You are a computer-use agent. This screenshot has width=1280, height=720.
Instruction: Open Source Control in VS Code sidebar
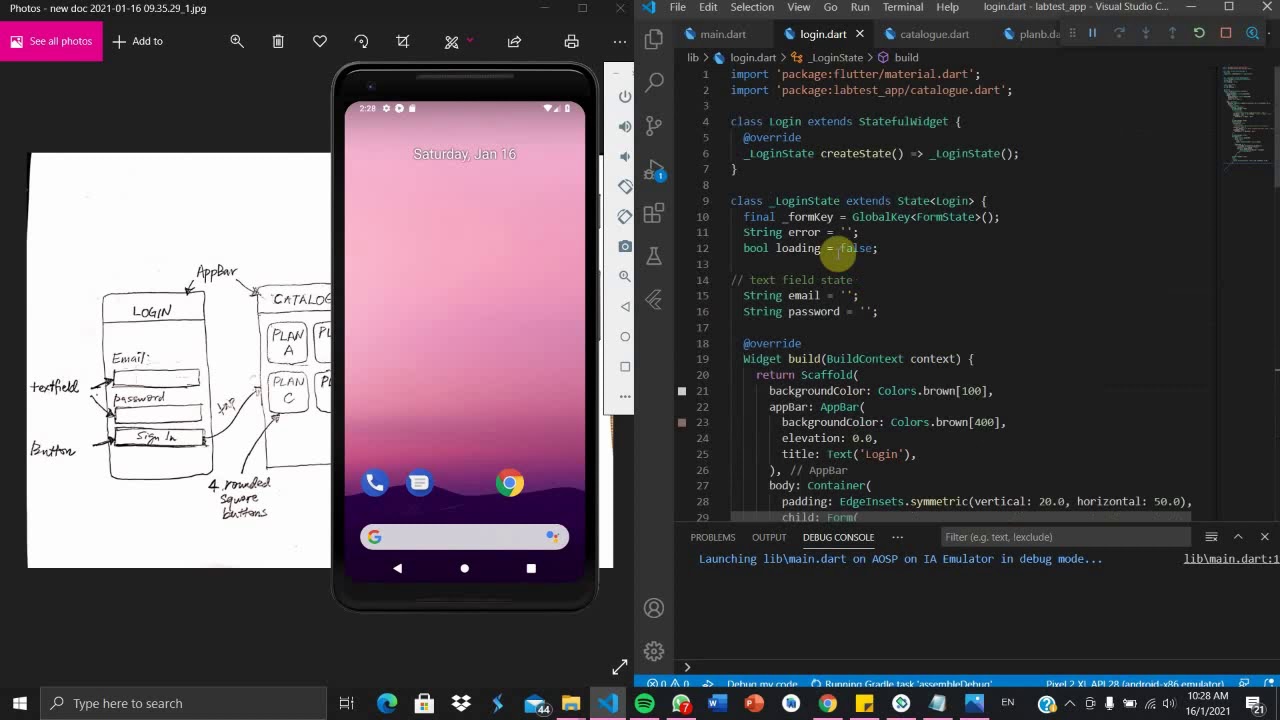[654, 126]
